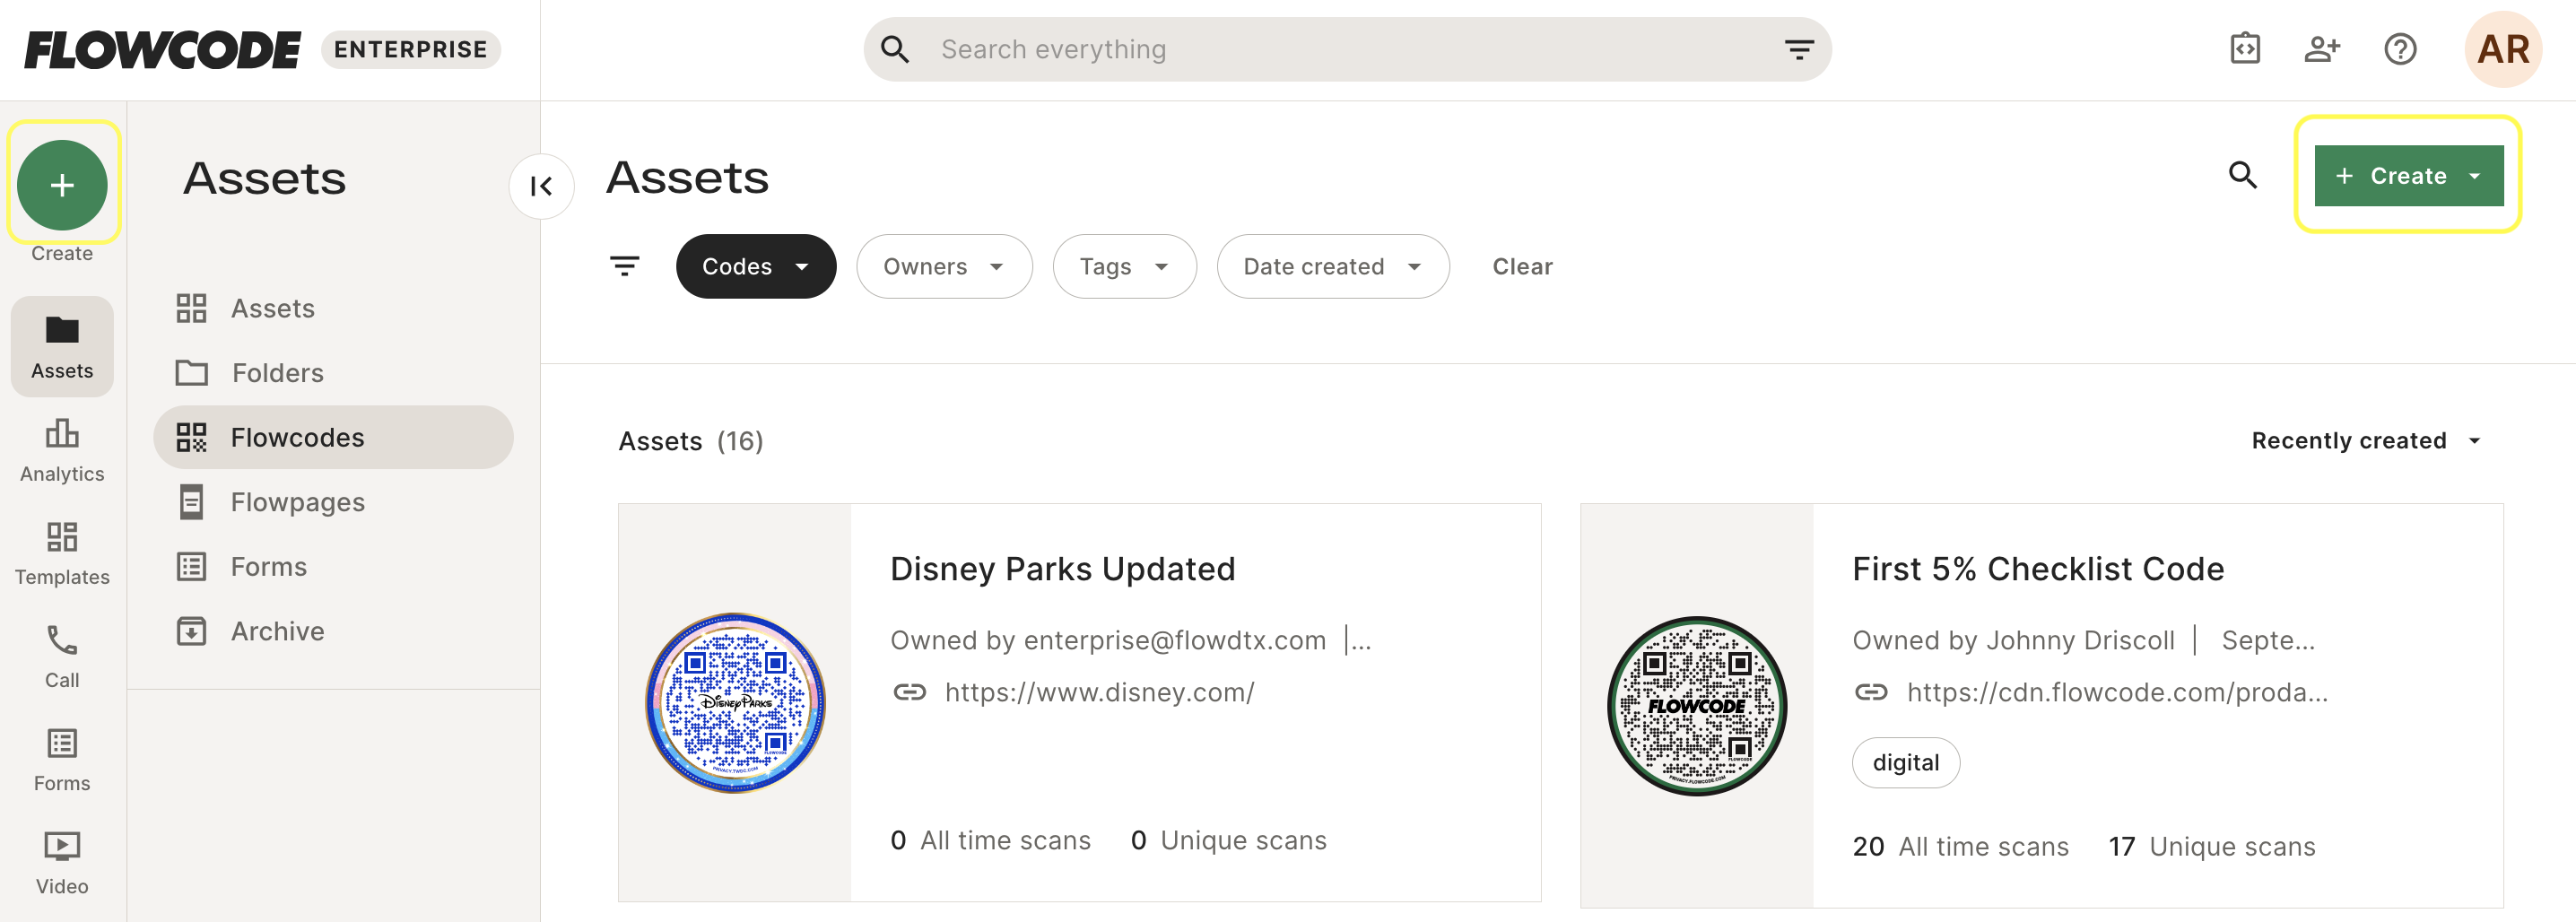This screenshot has height=922, width=2576.
Task: Expand the Date created filter dropdown
Action: click(x=1332, y=266)
